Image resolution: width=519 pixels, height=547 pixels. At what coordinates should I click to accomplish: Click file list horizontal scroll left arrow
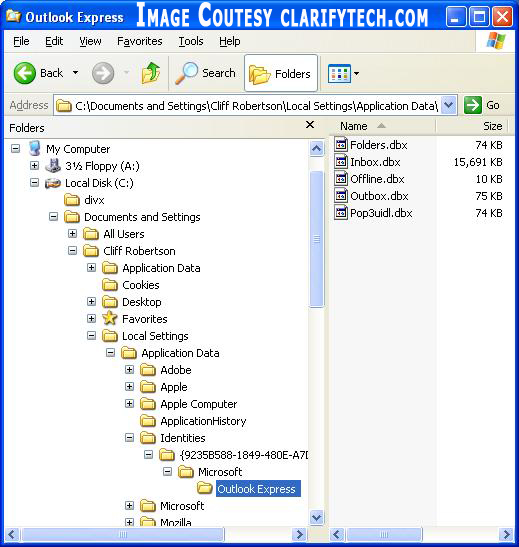coord(337,534)
